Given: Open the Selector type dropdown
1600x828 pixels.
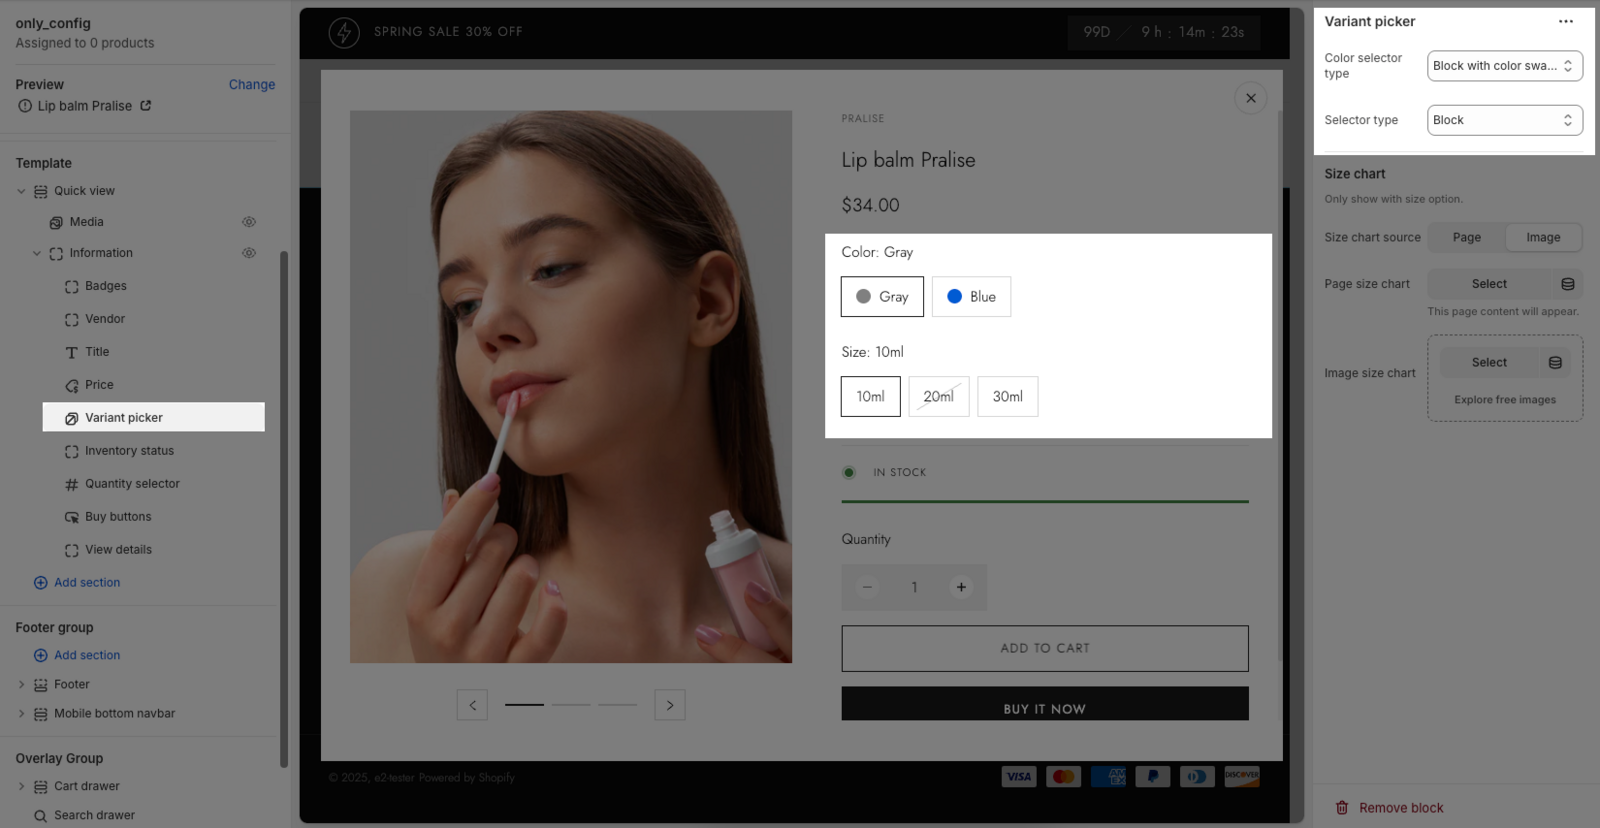Looking at the screenshot, I should tap(1504, 120).
